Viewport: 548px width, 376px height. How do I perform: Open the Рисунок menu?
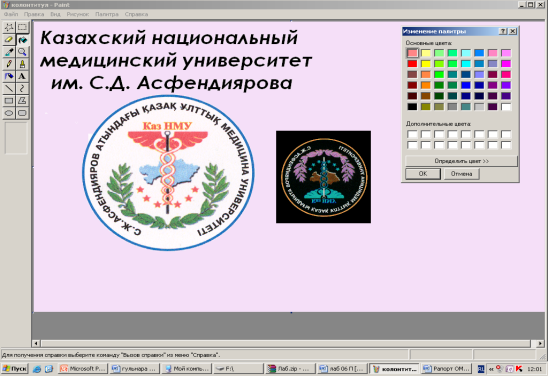[78, 14]
